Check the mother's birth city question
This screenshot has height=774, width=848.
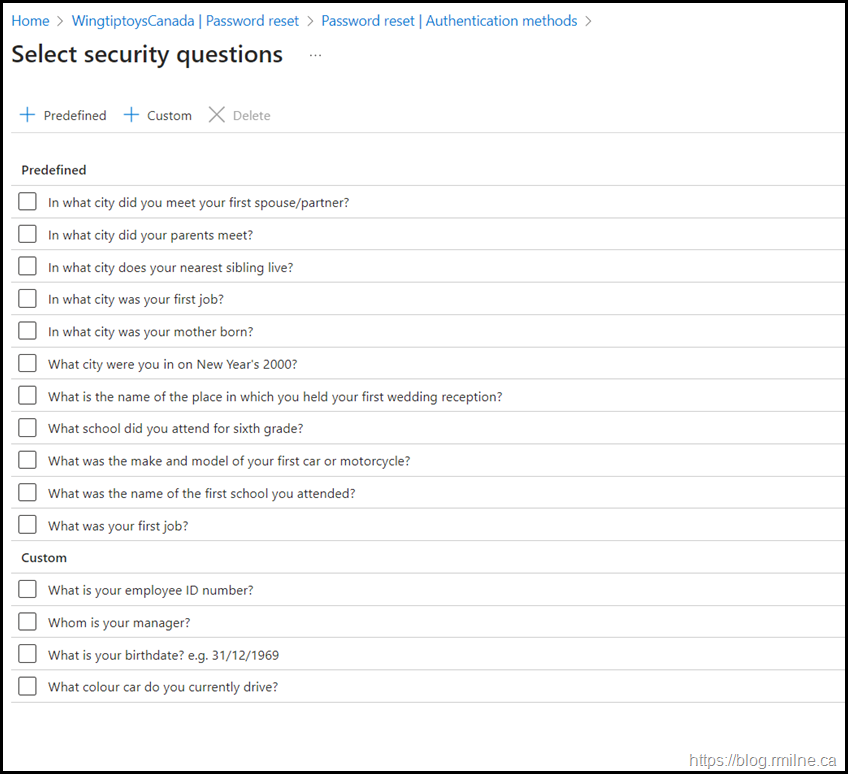(27, 330)
